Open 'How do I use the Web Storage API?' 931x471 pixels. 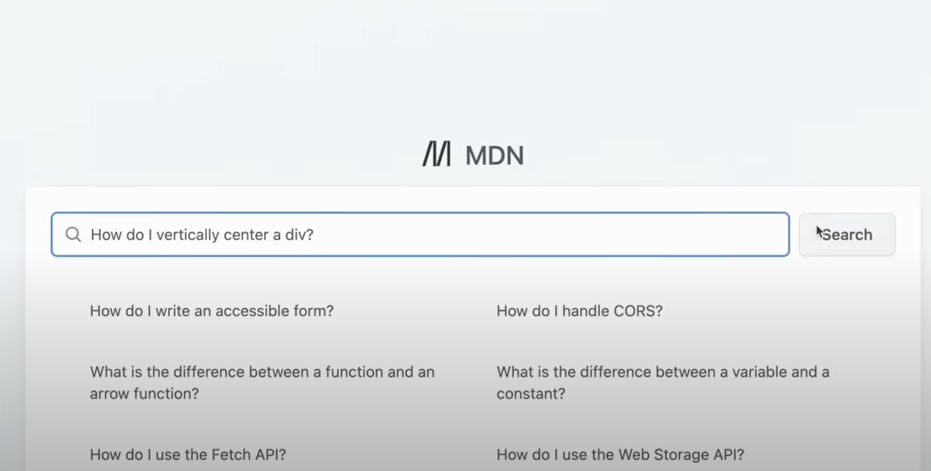click(x=620, y=454)
